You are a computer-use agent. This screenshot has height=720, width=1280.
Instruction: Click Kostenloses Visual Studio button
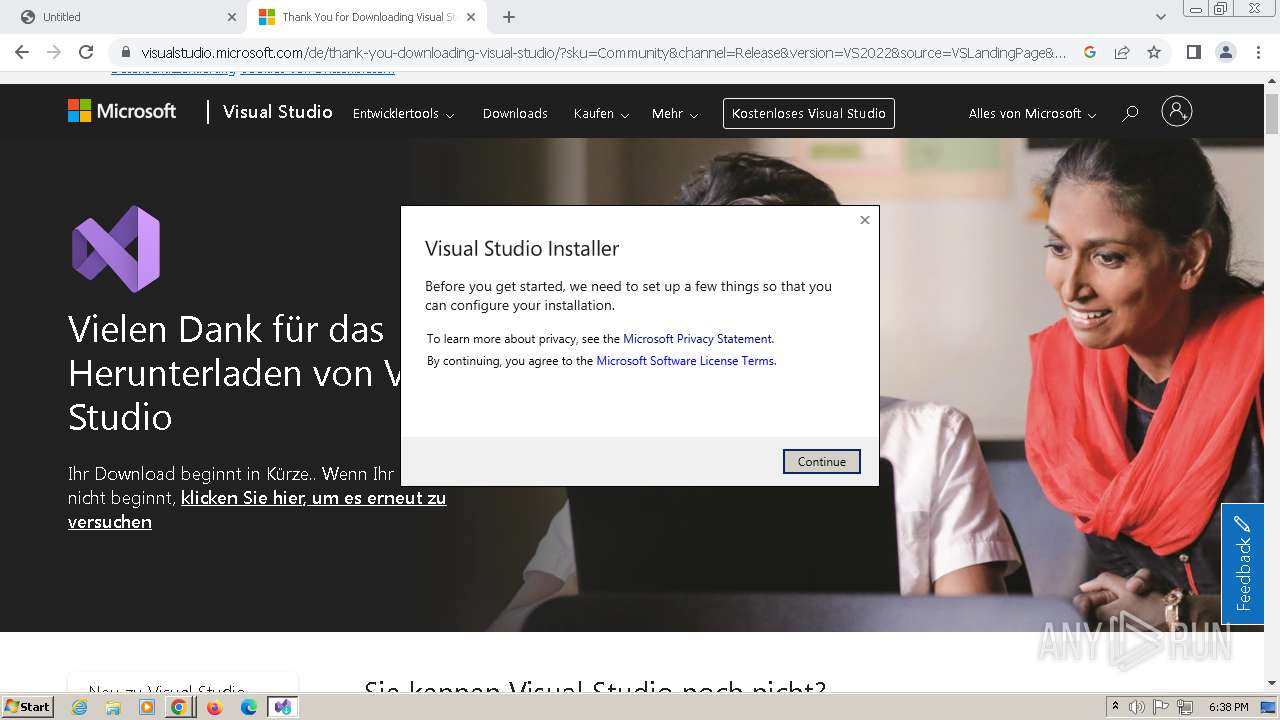pos(809,113)
